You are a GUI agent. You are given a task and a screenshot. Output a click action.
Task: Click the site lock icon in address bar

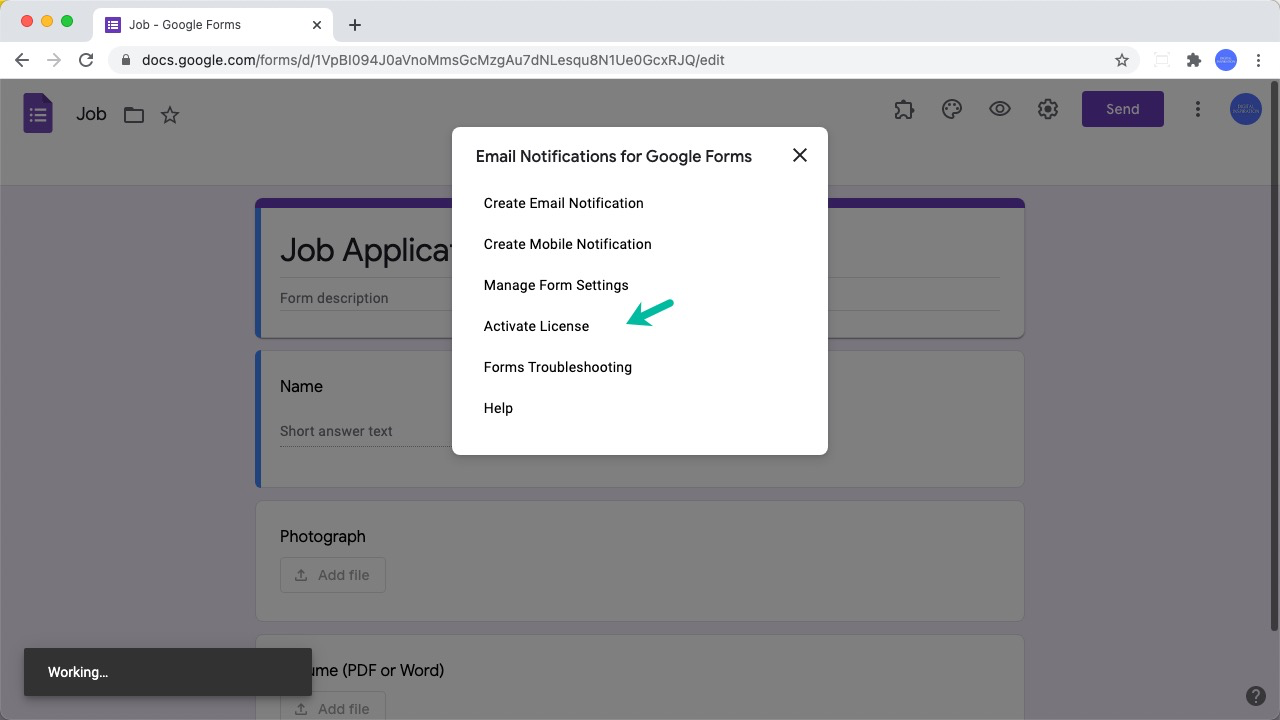[126, 60]
